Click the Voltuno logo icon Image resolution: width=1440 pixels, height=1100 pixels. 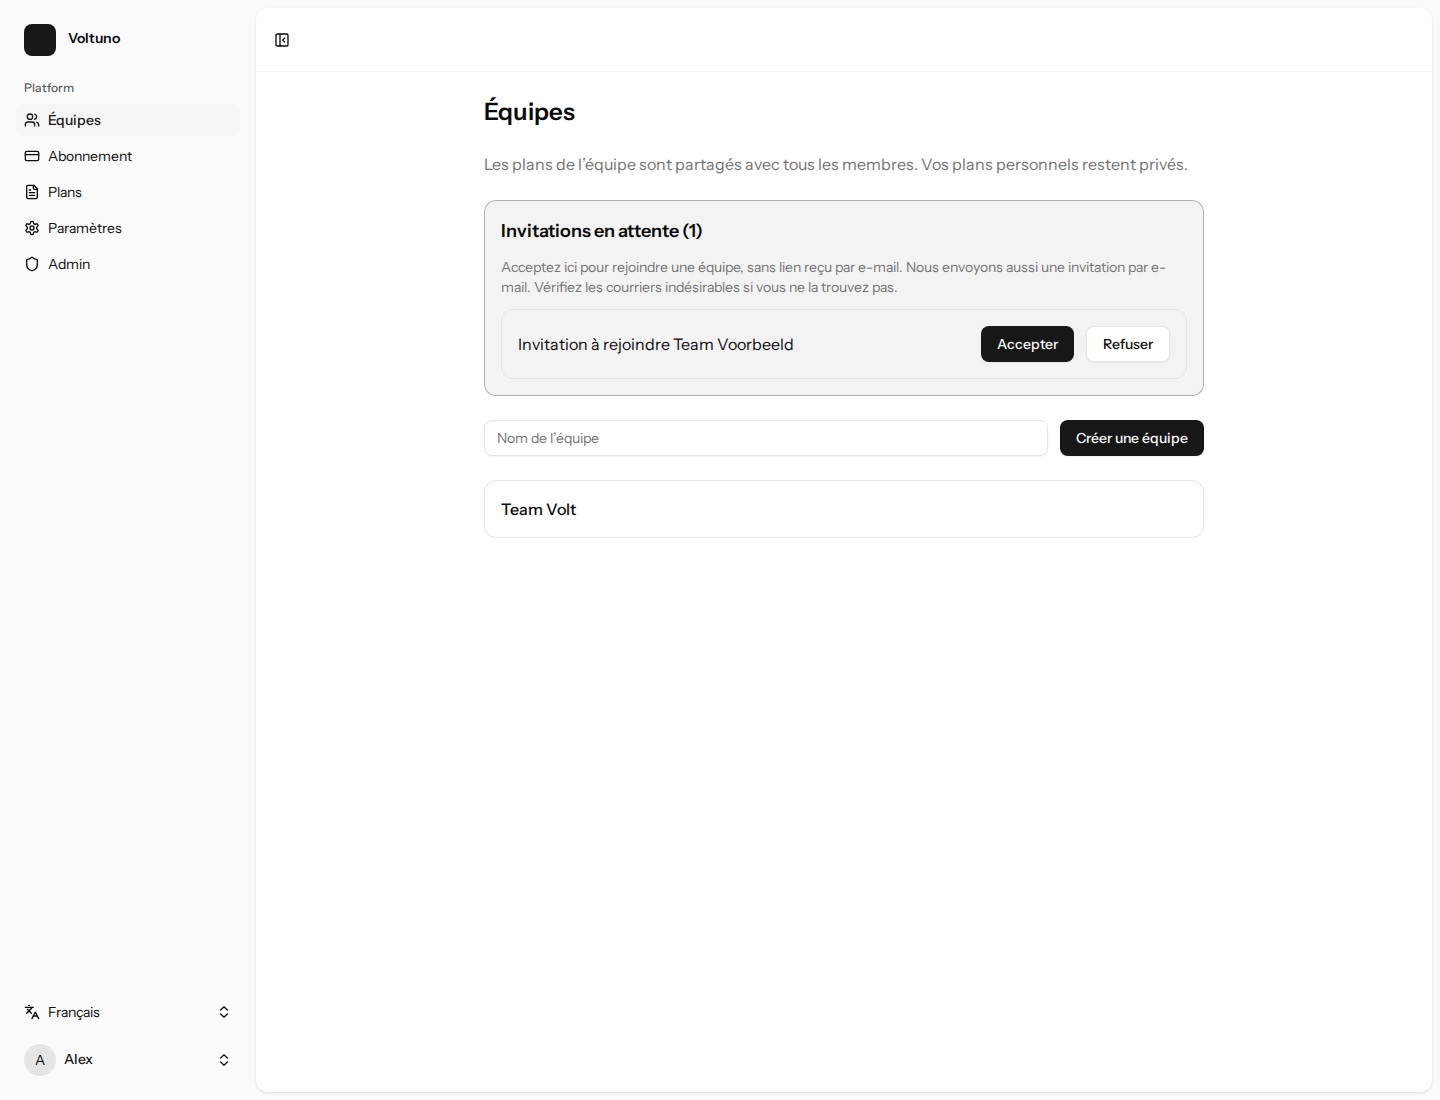(40, 40)
